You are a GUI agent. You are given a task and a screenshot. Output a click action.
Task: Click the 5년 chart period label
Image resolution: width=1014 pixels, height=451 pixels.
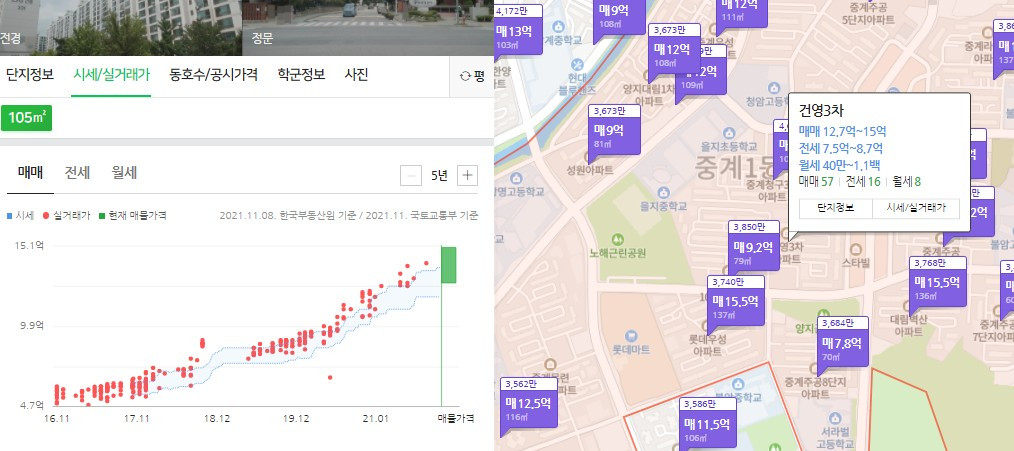click(x=439, y=175)
